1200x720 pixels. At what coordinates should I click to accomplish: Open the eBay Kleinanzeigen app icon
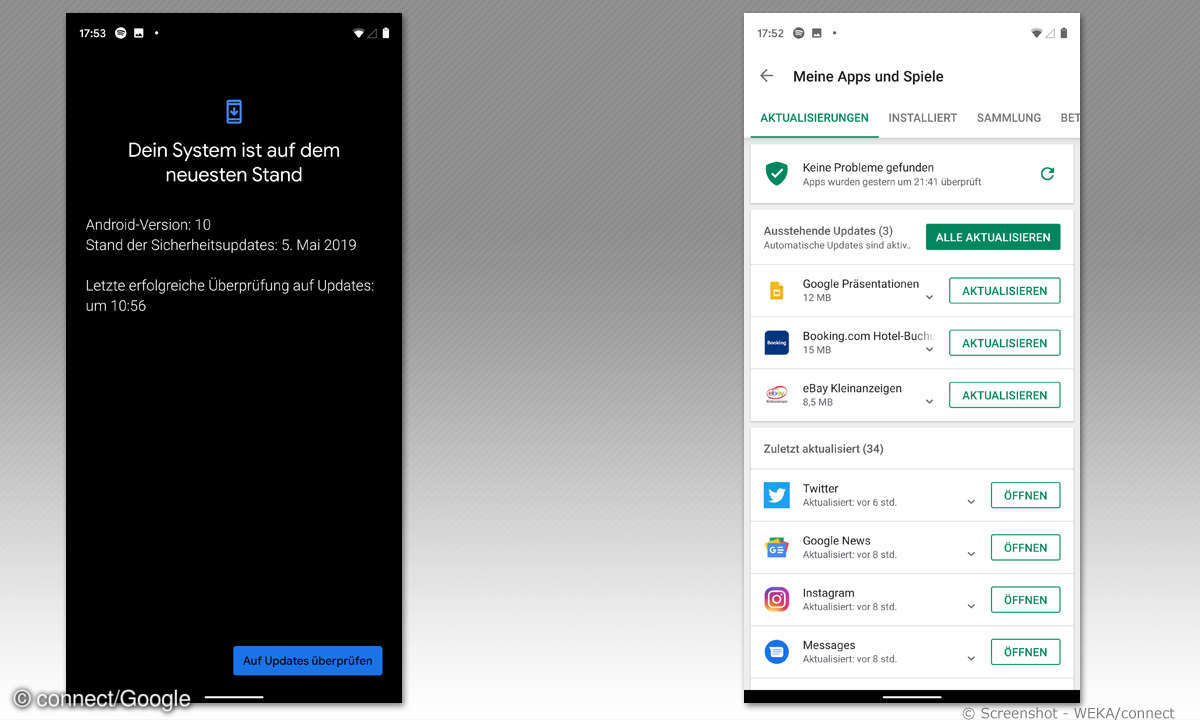point(777,395)
